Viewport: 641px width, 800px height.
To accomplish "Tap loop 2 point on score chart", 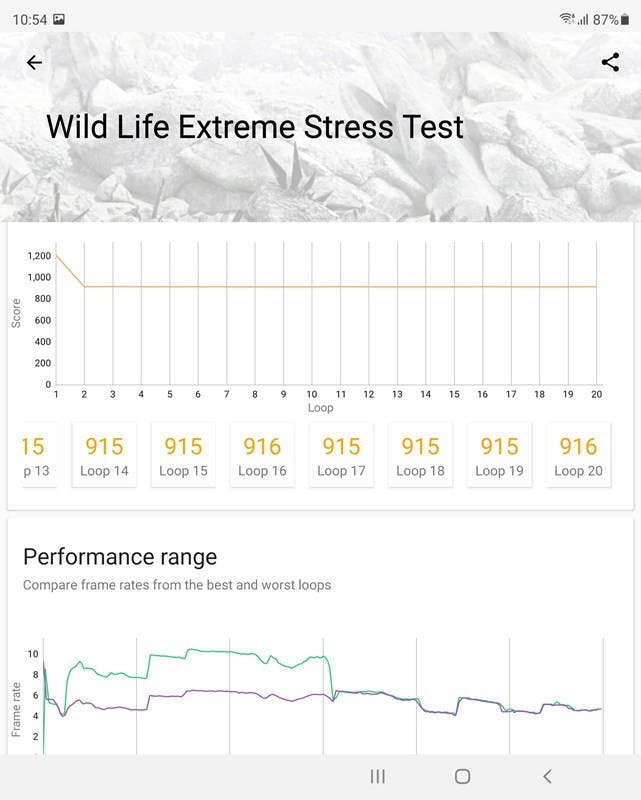I will pyautogui.click(x=84, y=287).
